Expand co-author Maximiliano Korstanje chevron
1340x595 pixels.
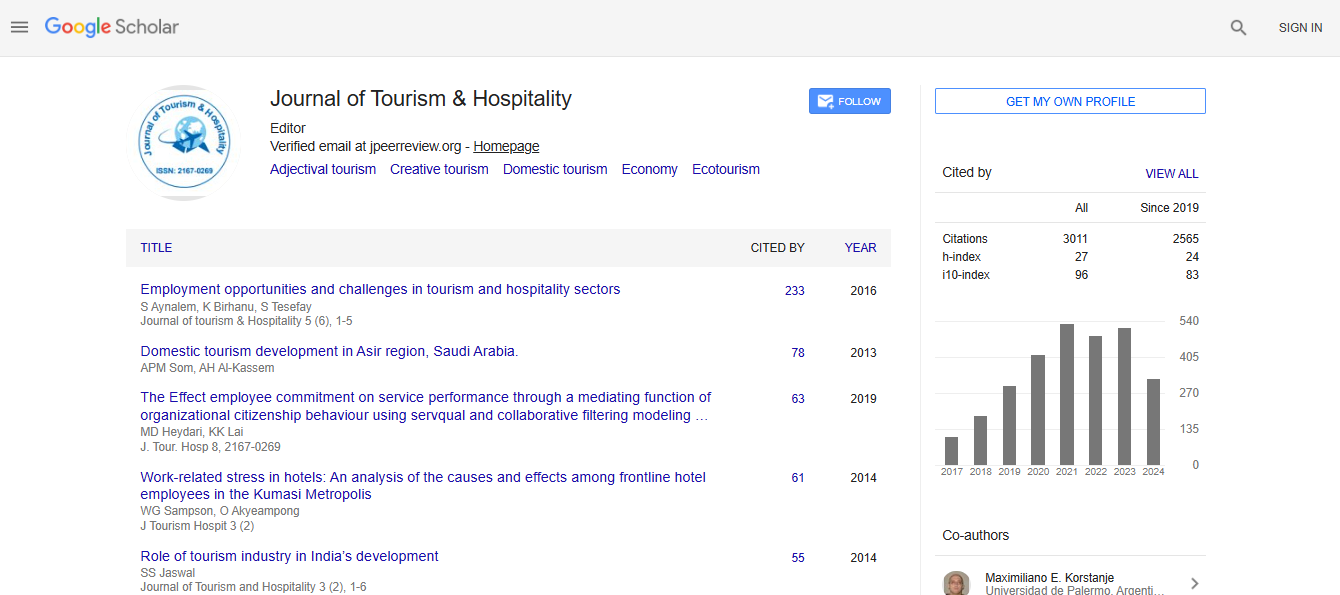click(1194, 583)
